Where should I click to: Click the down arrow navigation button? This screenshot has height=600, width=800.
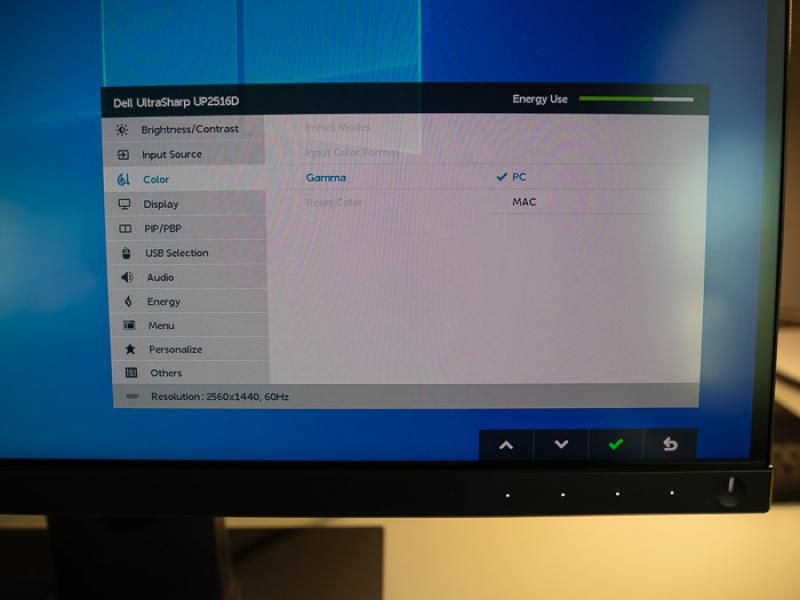pyautogui.click(x=561, y=444)
